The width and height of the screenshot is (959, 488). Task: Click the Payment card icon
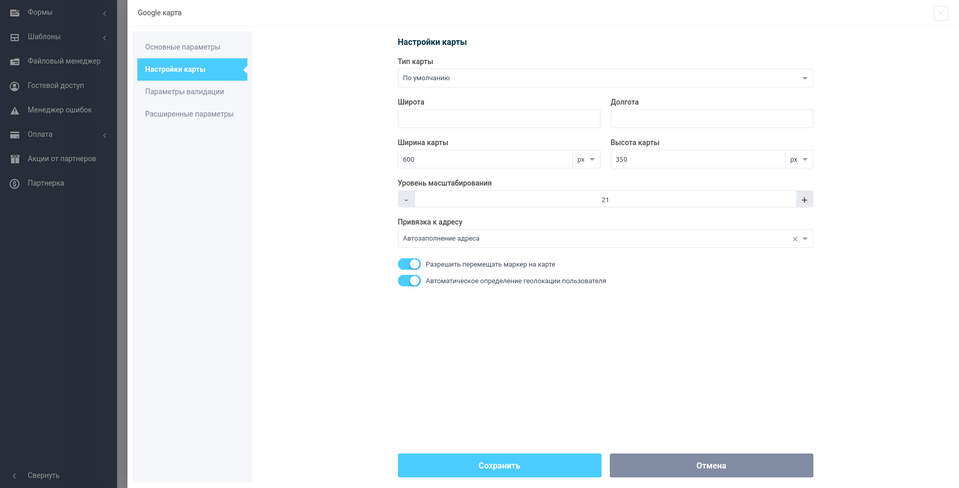click(x=15, y=134)
